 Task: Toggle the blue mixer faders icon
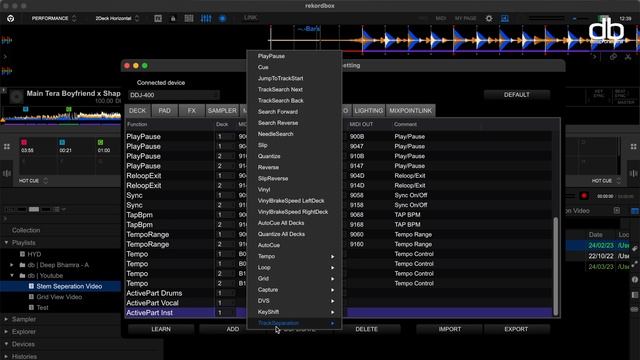pos(206,18)
